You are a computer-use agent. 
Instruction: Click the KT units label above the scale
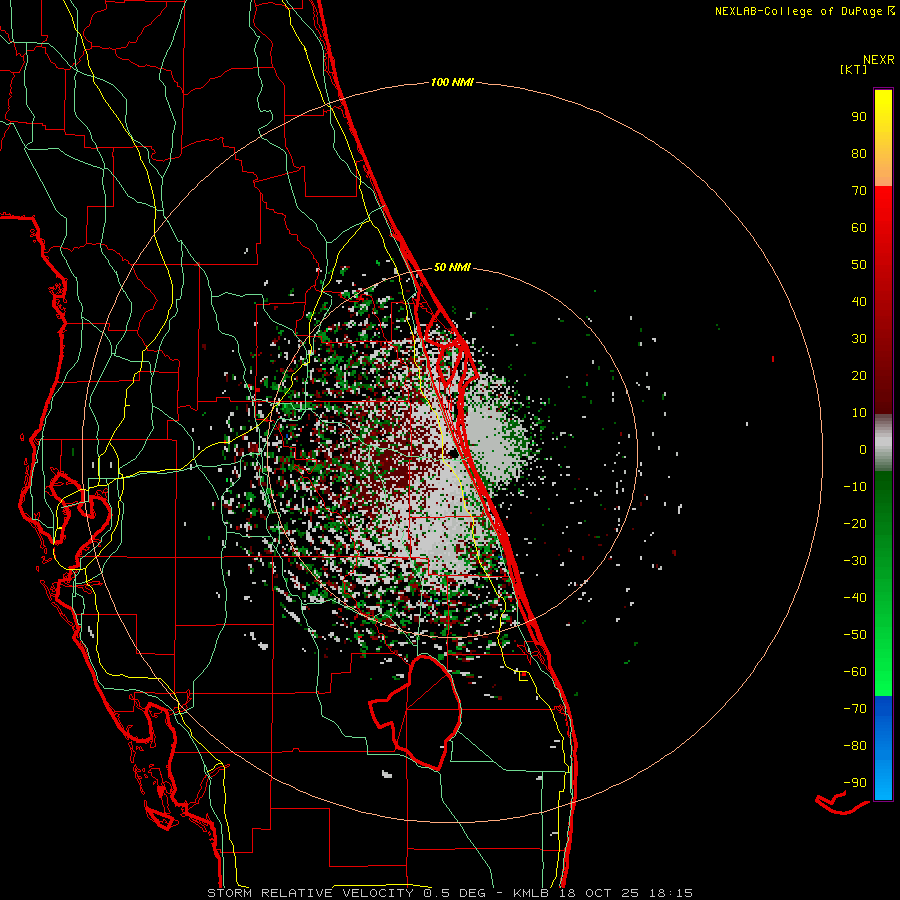coord(853,69)
